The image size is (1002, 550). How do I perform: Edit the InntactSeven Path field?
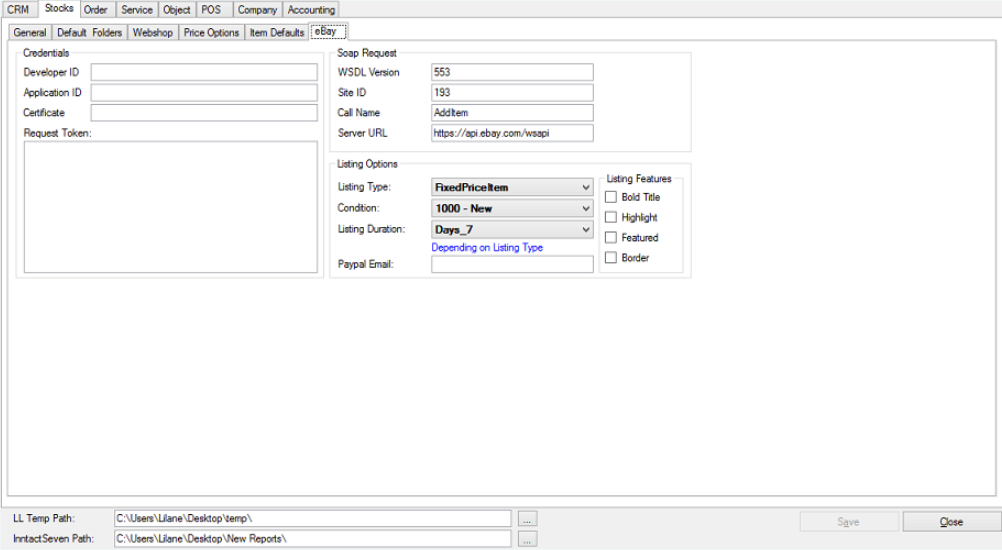(312, 539)
